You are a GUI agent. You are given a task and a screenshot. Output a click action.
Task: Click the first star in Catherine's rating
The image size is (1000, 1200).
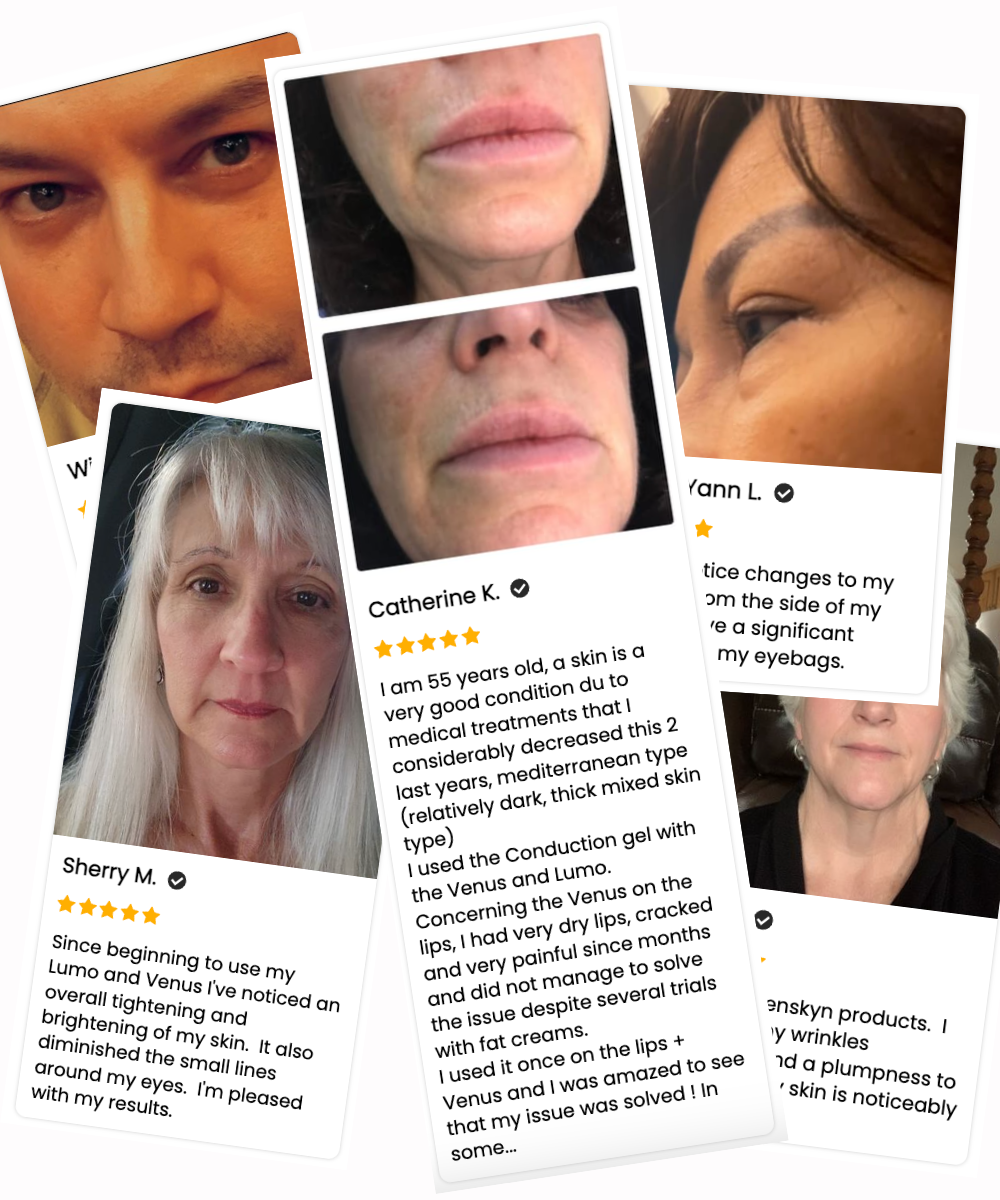click(x=384, y=648)
